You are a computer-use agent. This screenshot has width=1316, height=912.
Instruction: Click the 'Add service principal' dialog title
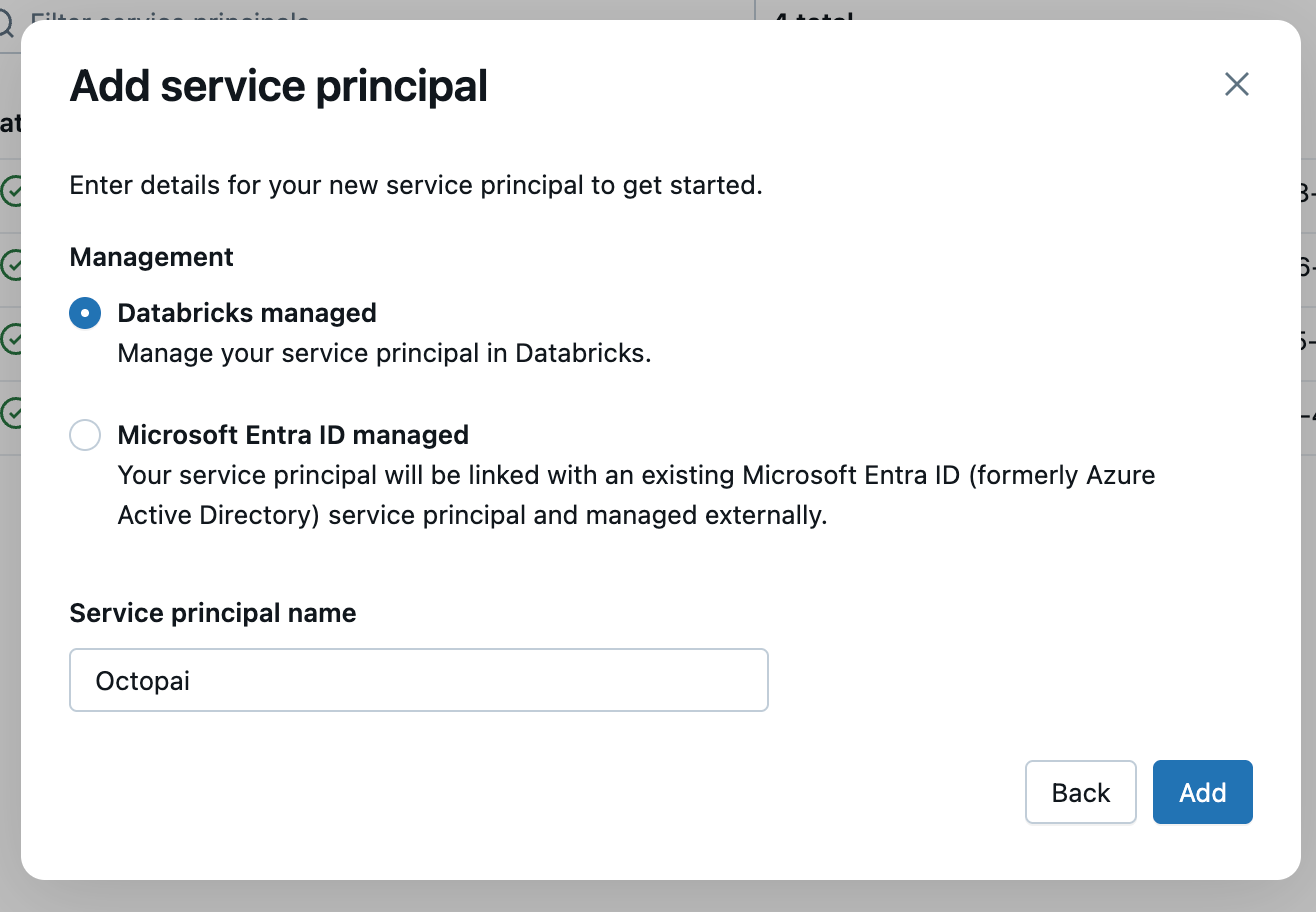click(x=278, y=86)
